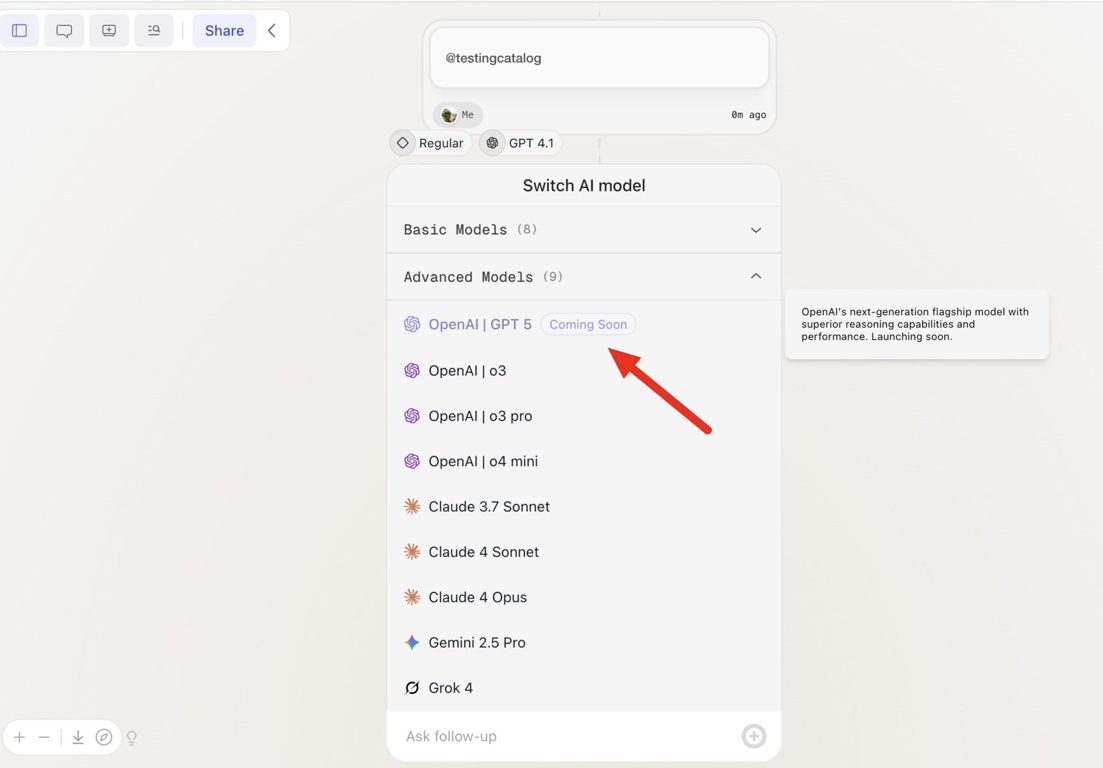Click the Share button
The width and height of the screenshot is (1103, 768).
[224, 30]
